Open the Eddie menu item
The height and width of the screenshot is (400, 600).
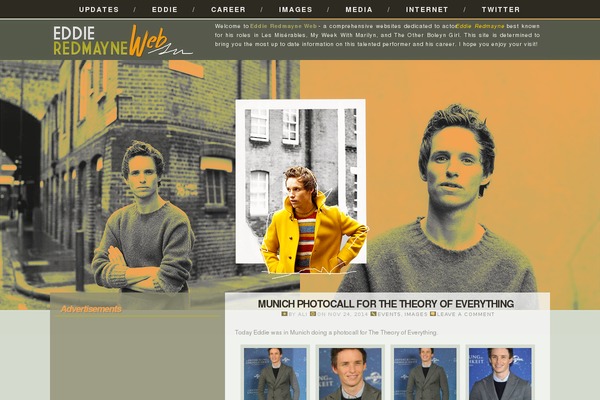(x=165, y=10)
